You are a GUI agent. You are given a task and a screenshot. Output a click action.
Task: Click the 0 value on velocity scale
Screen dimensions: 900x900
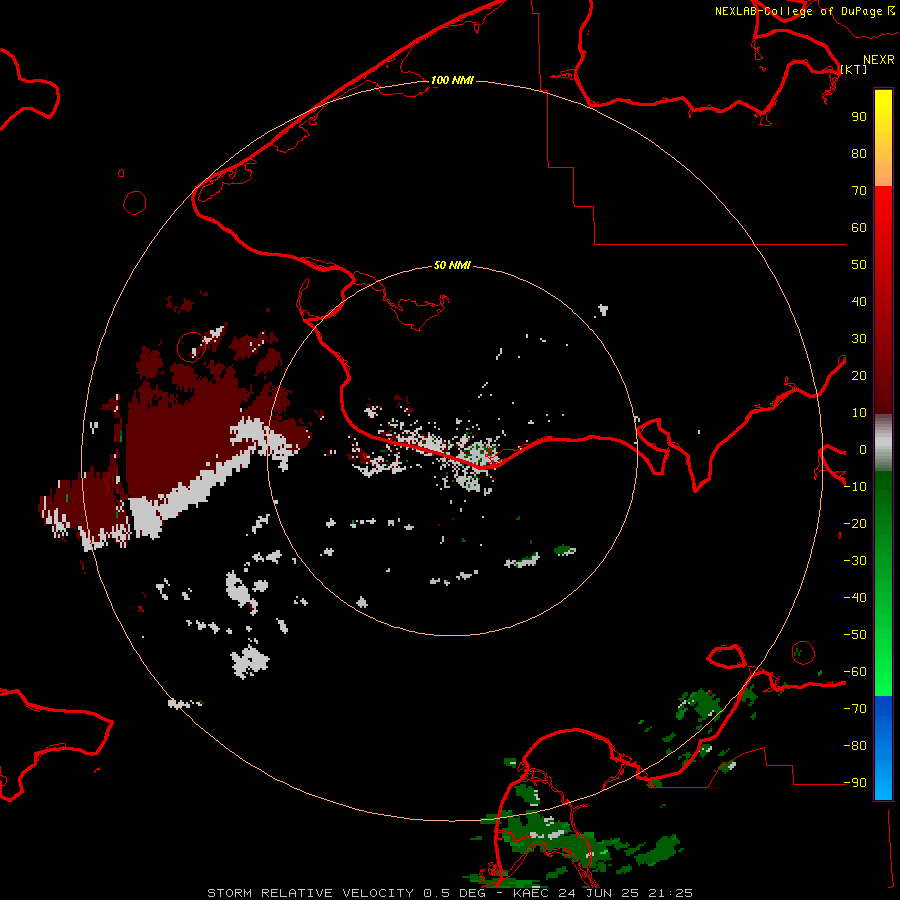point(863,449)
